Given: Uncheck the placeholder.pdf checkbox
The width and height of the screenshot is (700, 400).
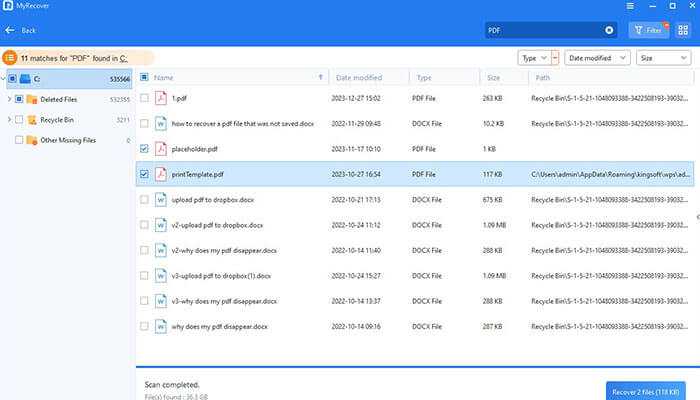Looking at the screenshot, I should point(145,149).
